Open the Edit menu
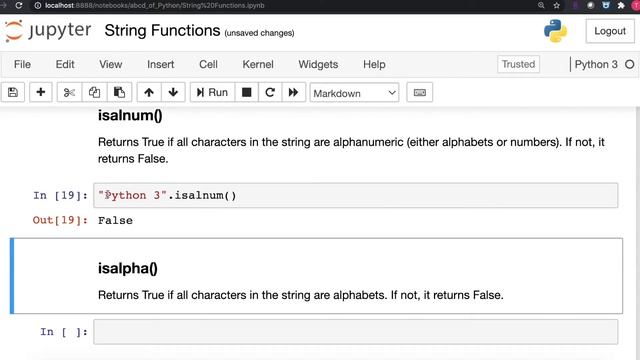This screenshot has height=360, width=640. [x=65, y=64]
